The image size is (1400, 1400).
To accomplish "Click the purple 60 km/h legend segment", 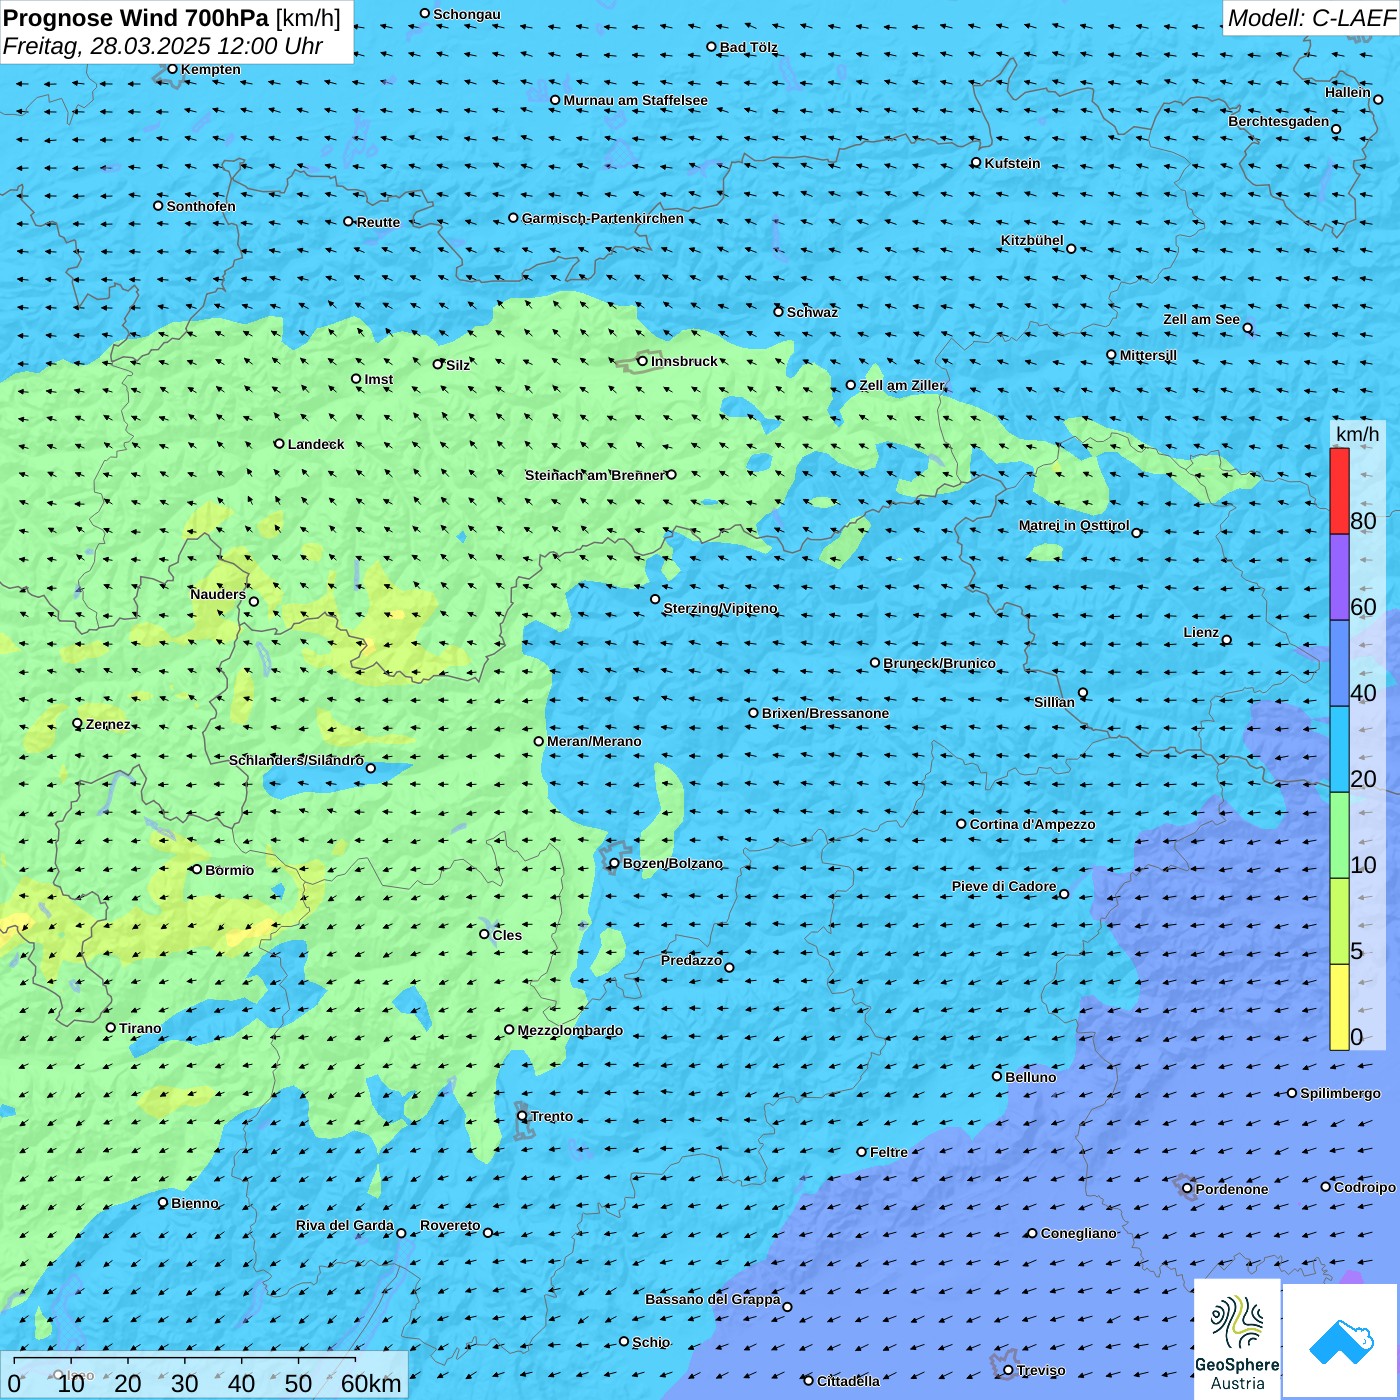I will coord(1339,577).
